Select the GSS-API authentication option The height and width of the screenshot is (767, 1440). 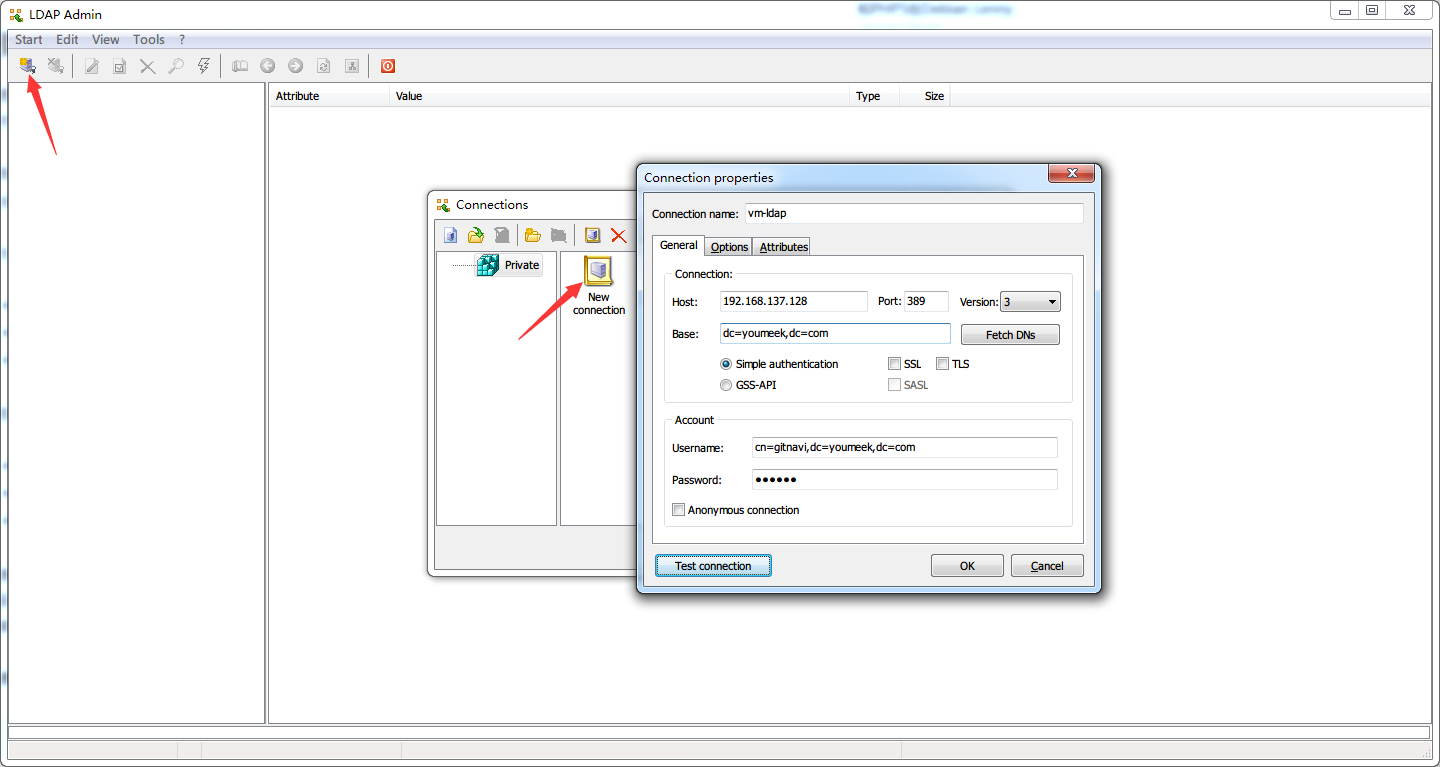tap(726, 384)
